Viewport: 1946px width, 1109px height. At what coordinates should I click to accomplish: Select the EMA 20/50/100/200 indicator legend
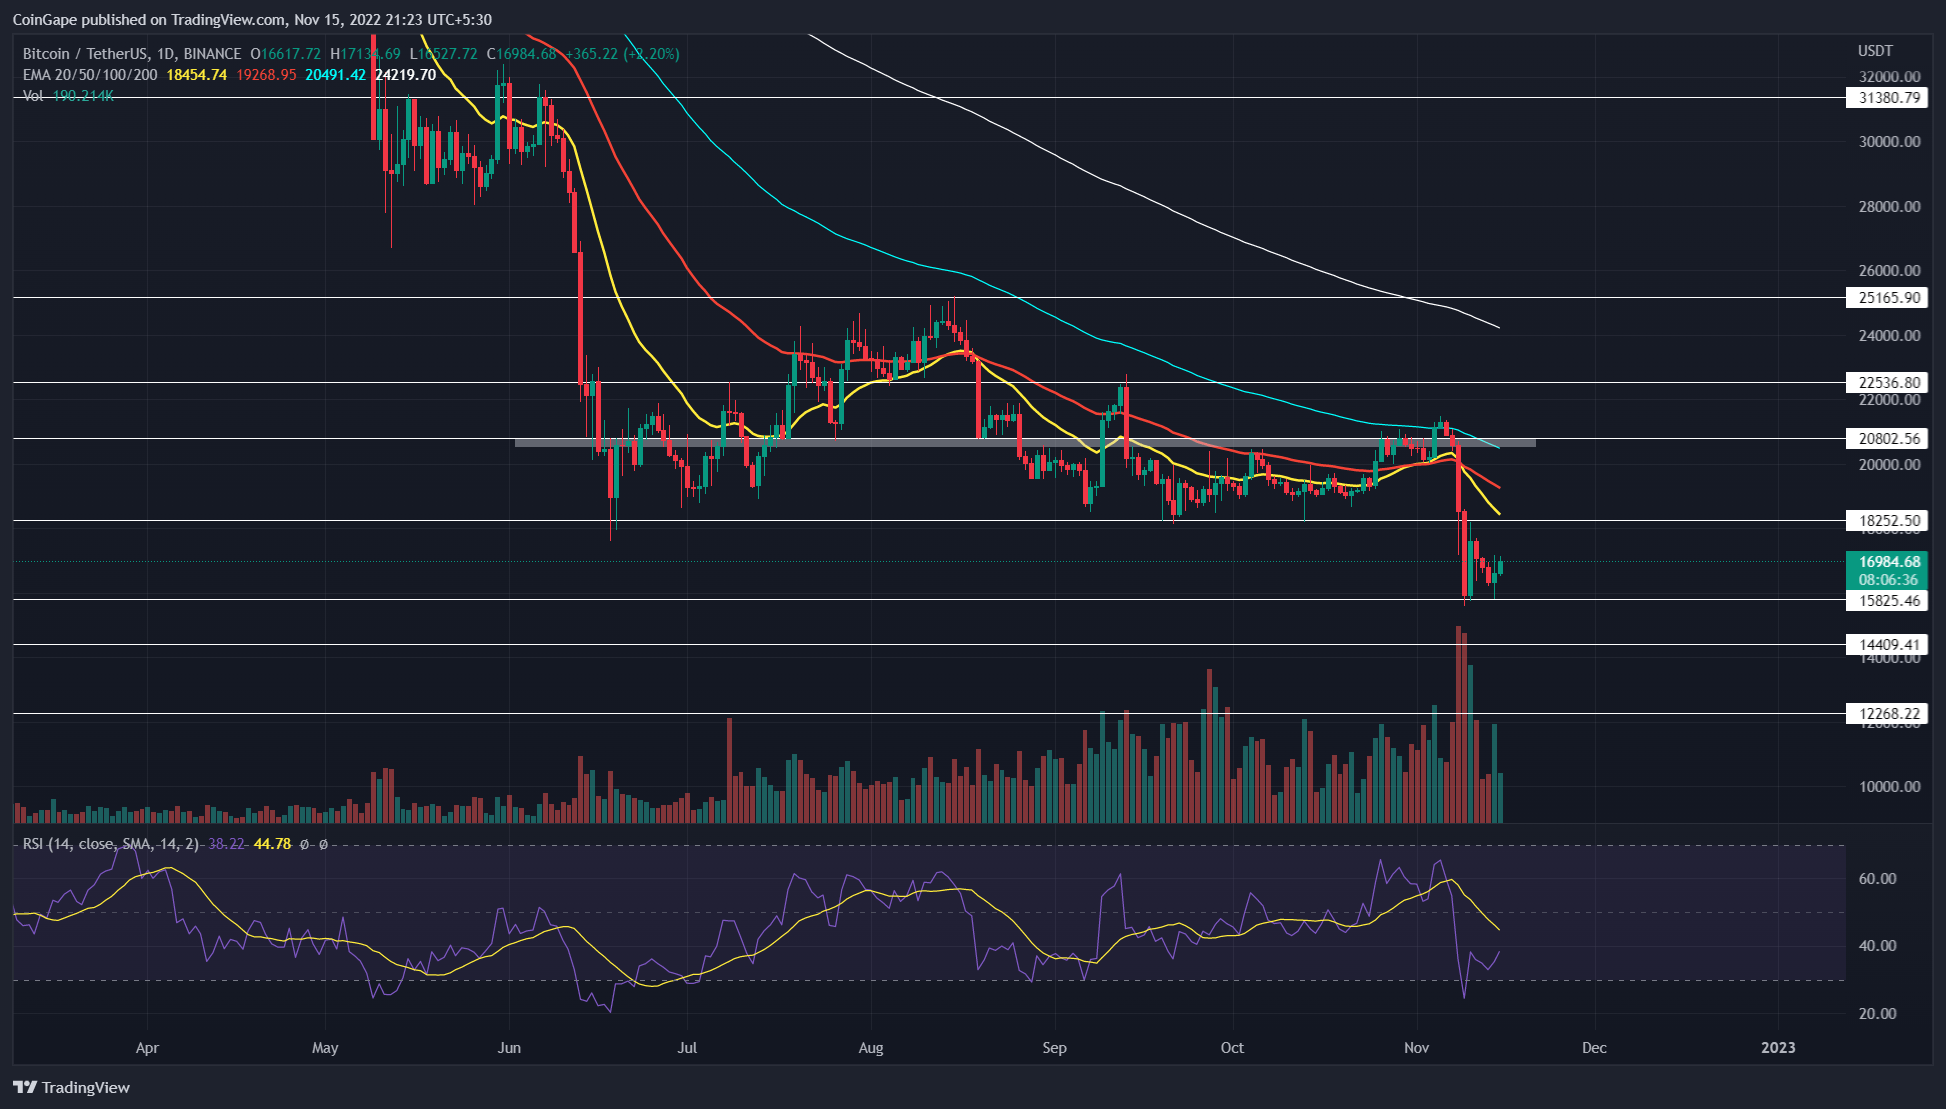(x=90, y=75)
